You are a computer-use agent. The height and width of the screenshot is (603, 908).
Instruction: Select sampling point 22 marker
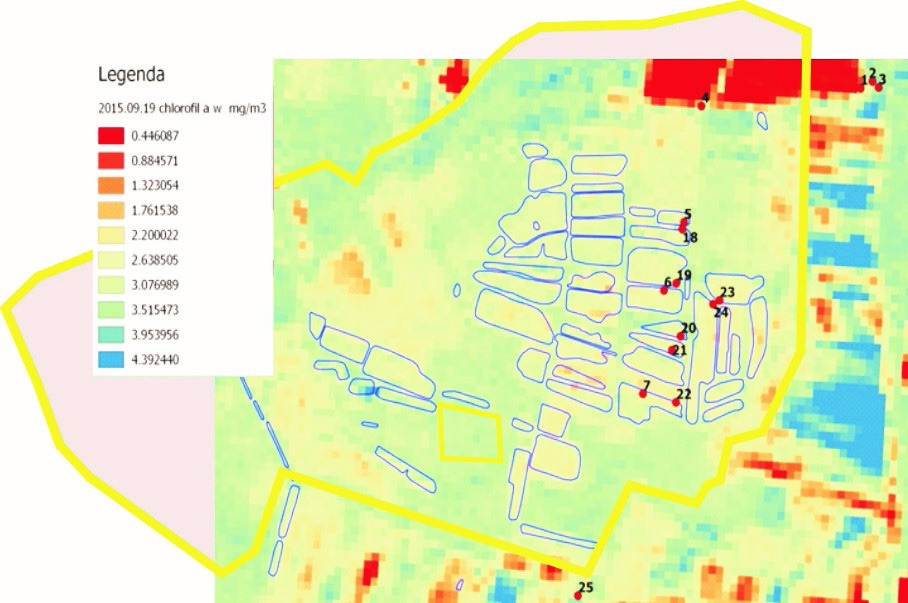click(x=676, y=403)
